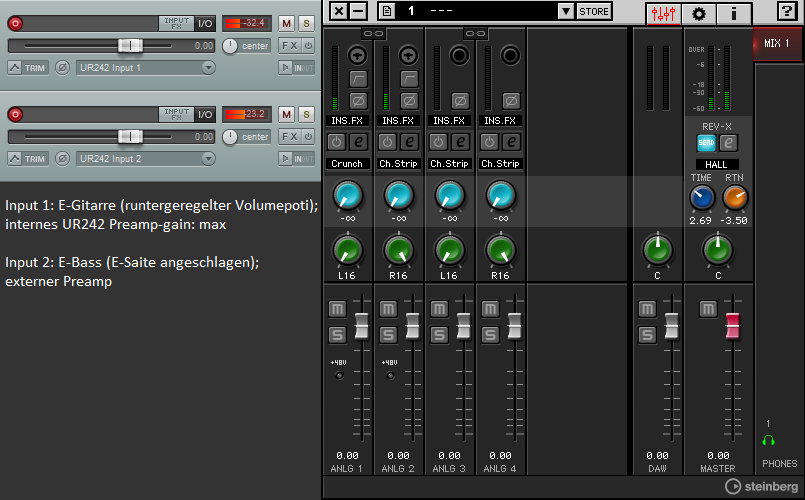The image size is (805, 500).
Task: Open INS.FX selector on ANLG 3
Action: click(x=449, y=121)
